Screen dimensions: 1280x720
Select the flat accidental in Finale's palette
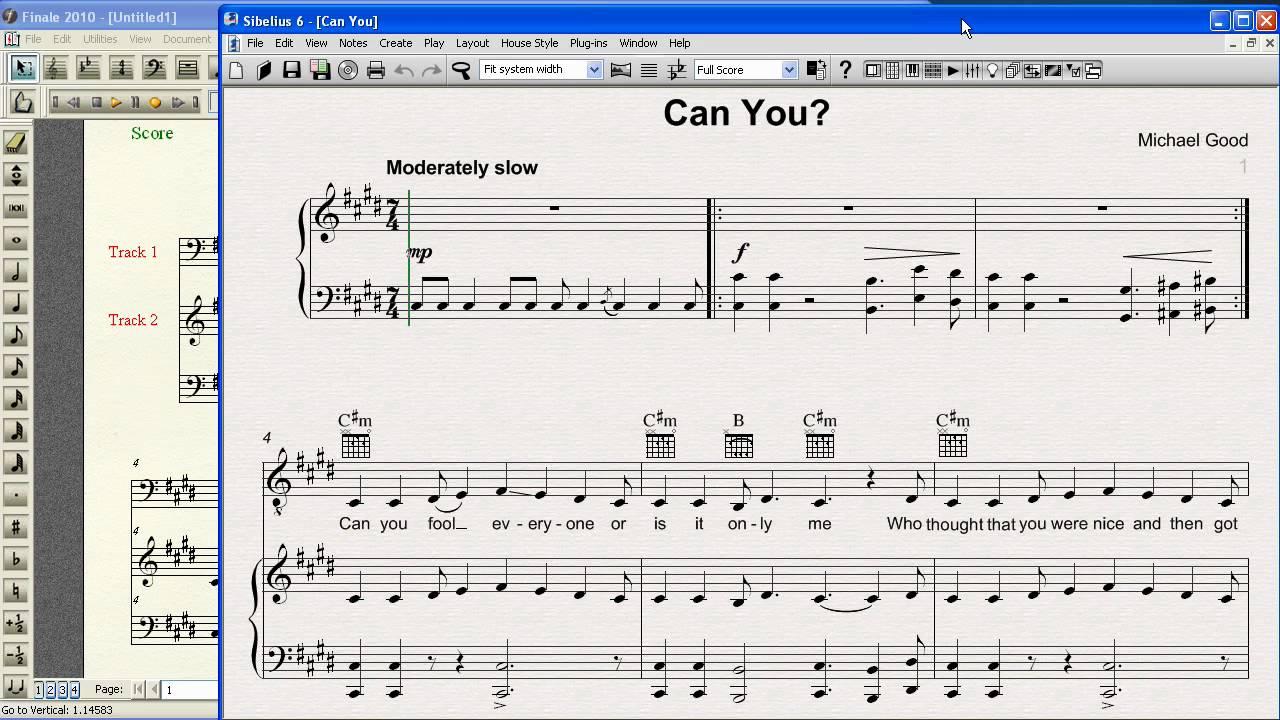coord(16,559)
